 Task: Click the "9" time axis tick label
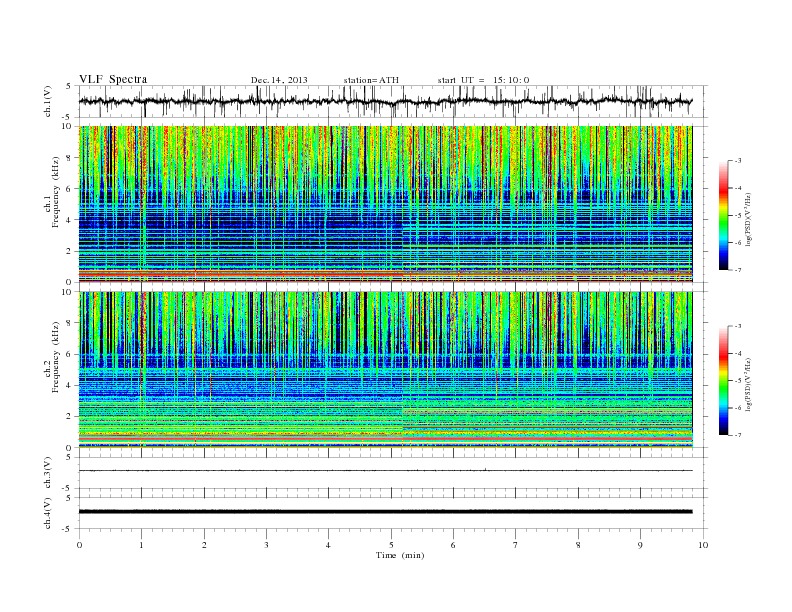coord(640,545)
